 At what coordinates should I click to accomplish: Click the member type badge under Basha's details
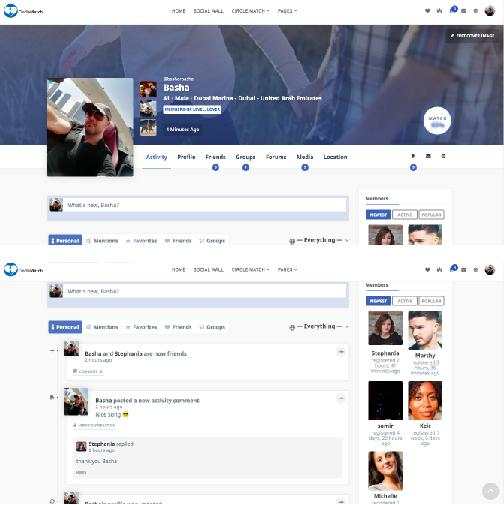[192, 109]
